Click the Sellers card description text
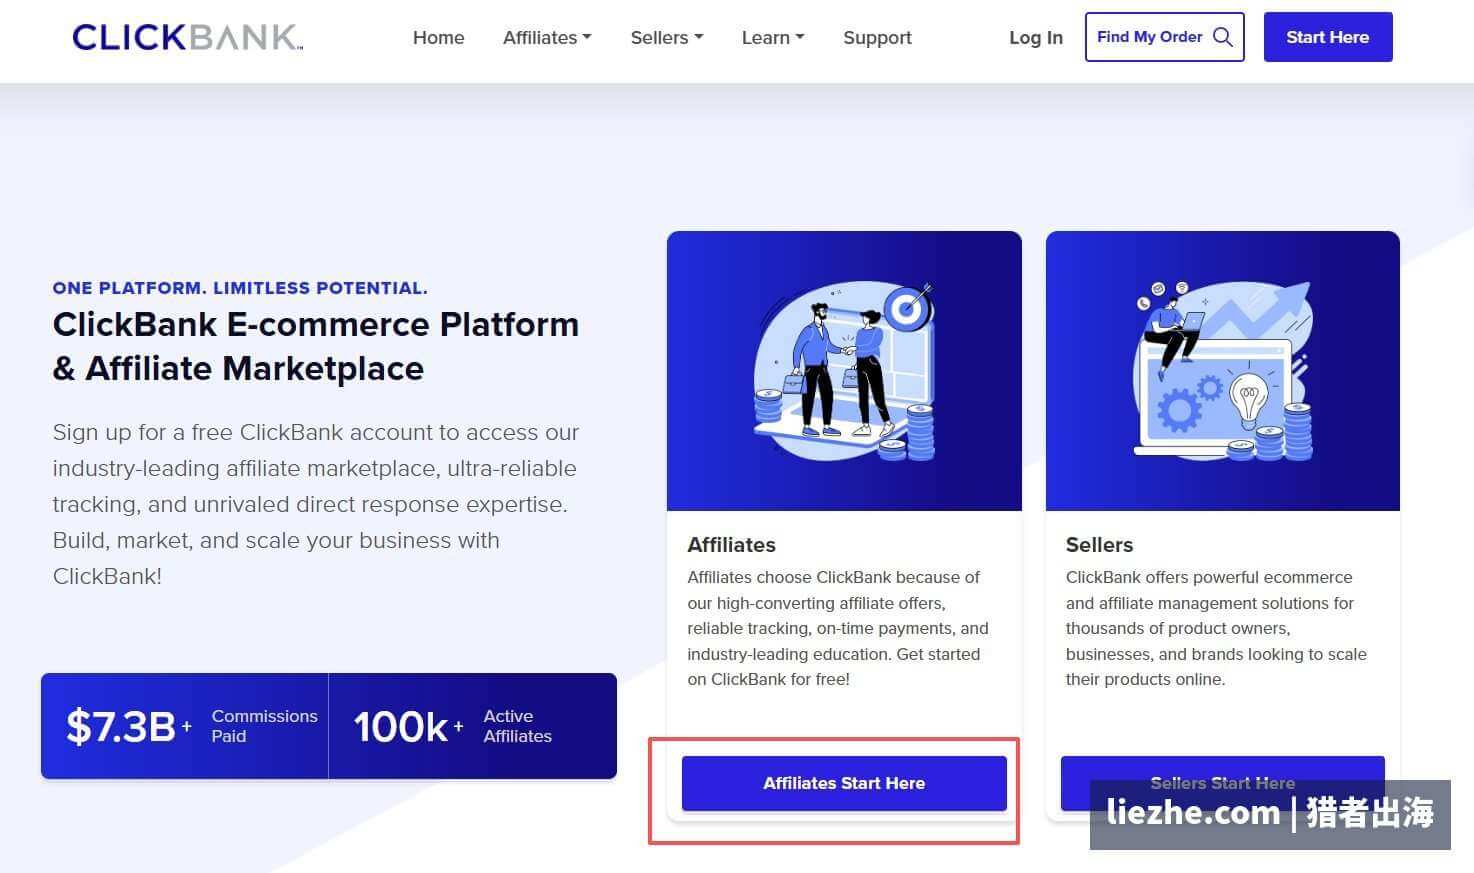Image resolution: width=1474 pixels, height=873 pixels. point(1216,628)
